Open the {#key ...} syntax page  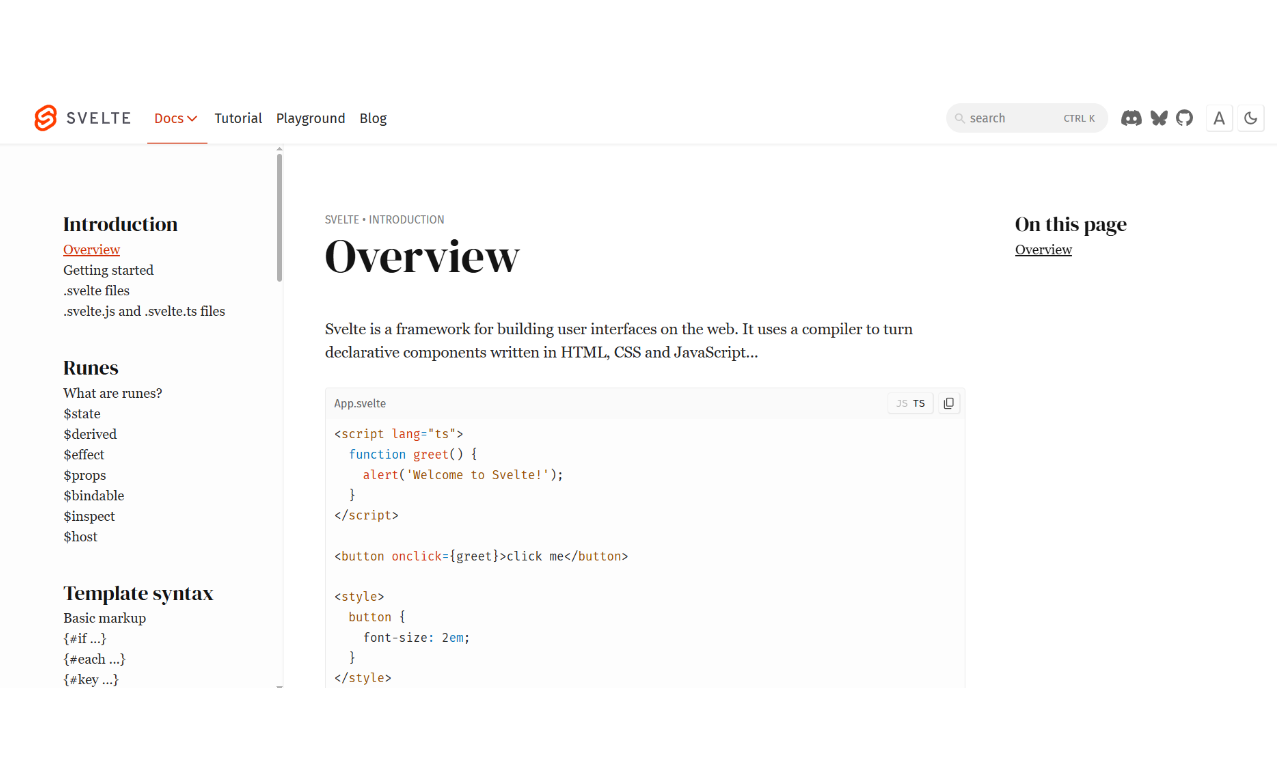[x=90, y=680]
